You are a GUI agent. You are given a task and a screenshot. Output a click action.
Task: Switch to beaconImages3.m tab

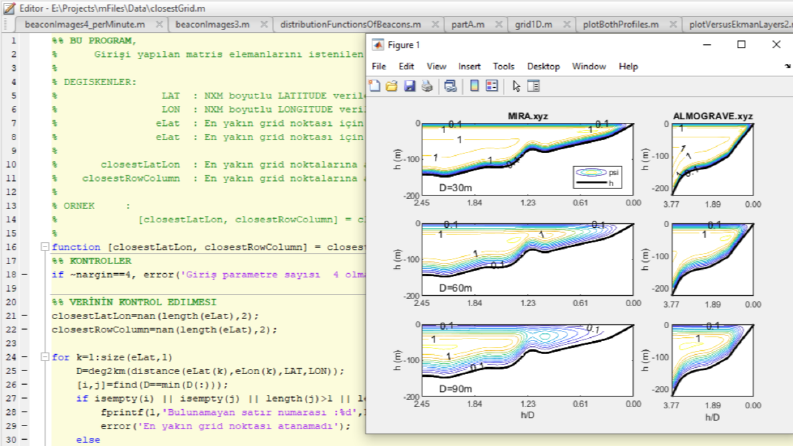(212, 24)
